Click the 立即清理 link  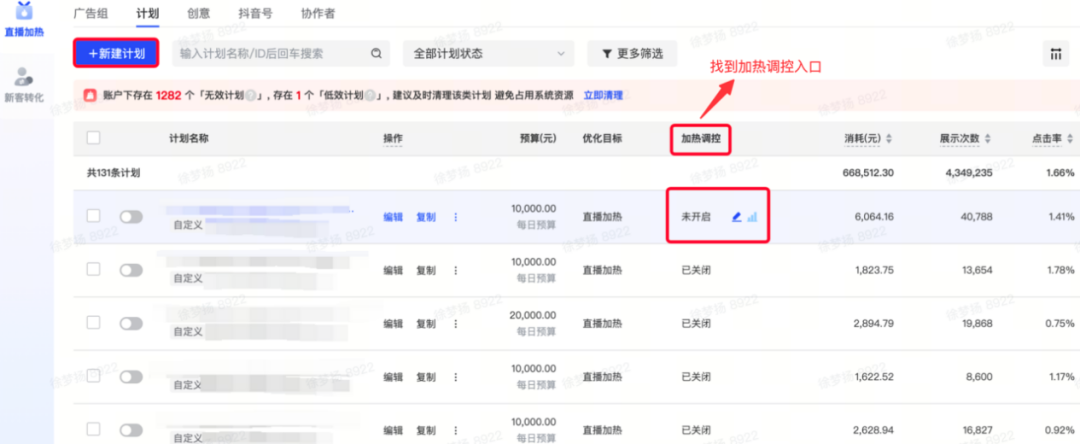tap(603, 95)
